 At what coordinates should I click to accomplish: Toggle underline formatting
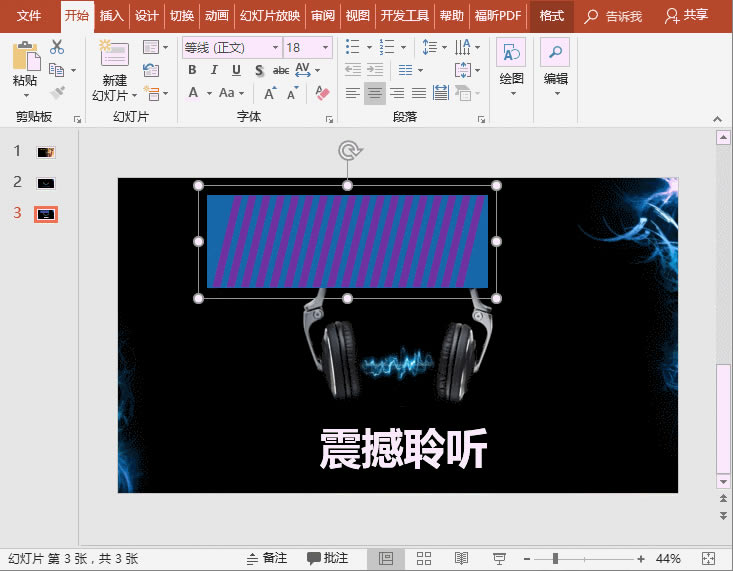click(x=236, y=70)
